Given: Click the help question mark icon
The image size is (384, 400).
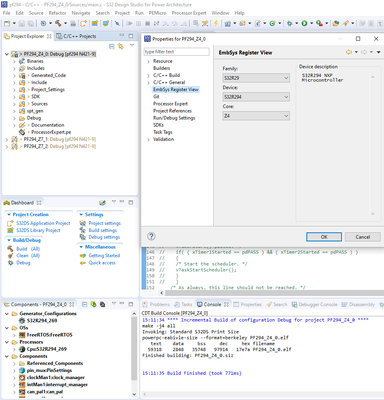Looking at the screenshot, I should click(x=151, y=236).
